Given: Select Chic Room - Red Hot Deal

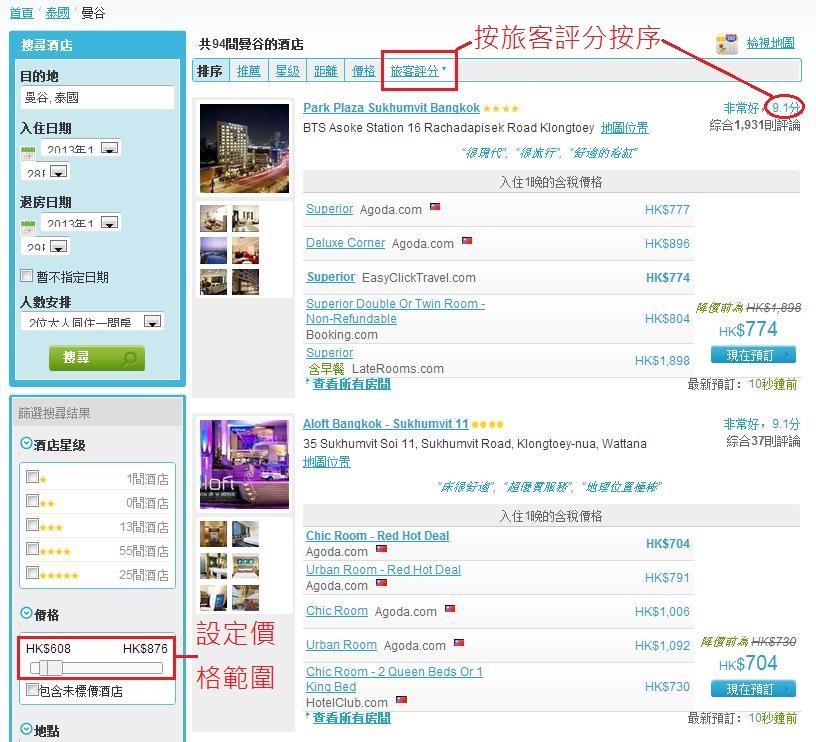Looking at the screenshot, I should click(x=377, y=535).
